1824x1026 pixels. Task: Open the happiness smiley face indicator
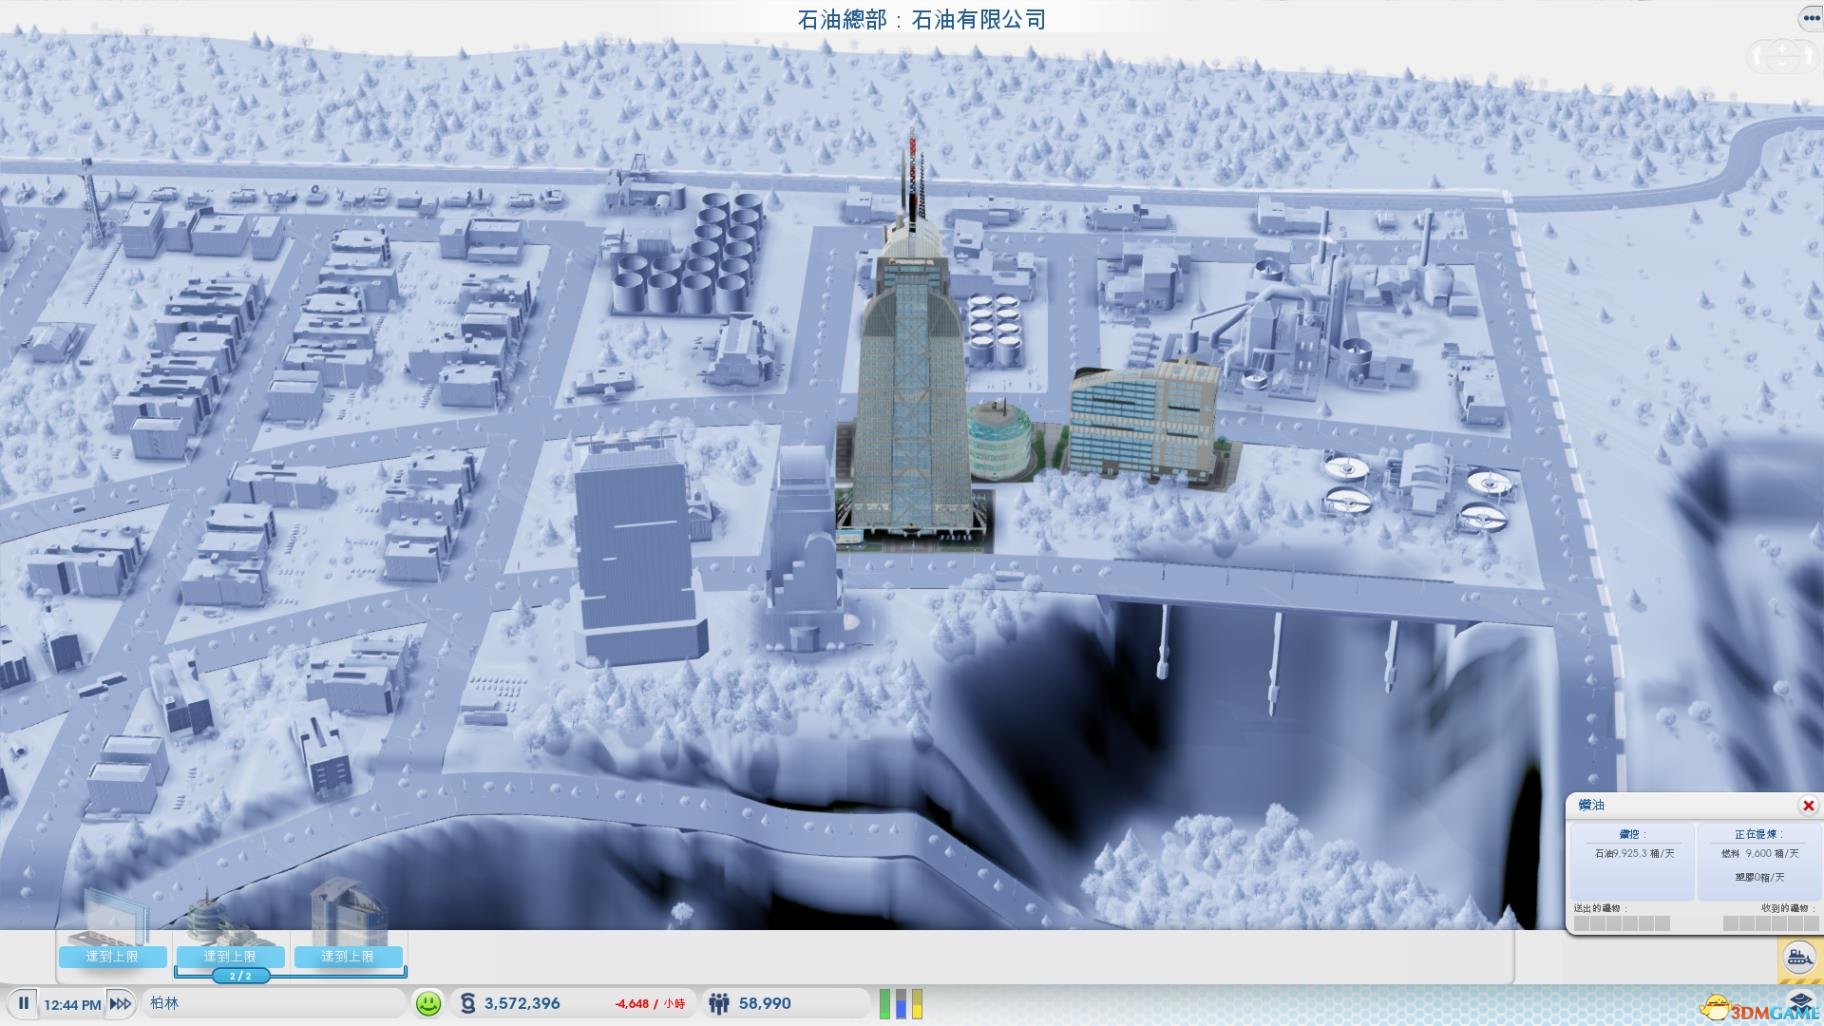pyautogui.click(x=428, y=1003)
